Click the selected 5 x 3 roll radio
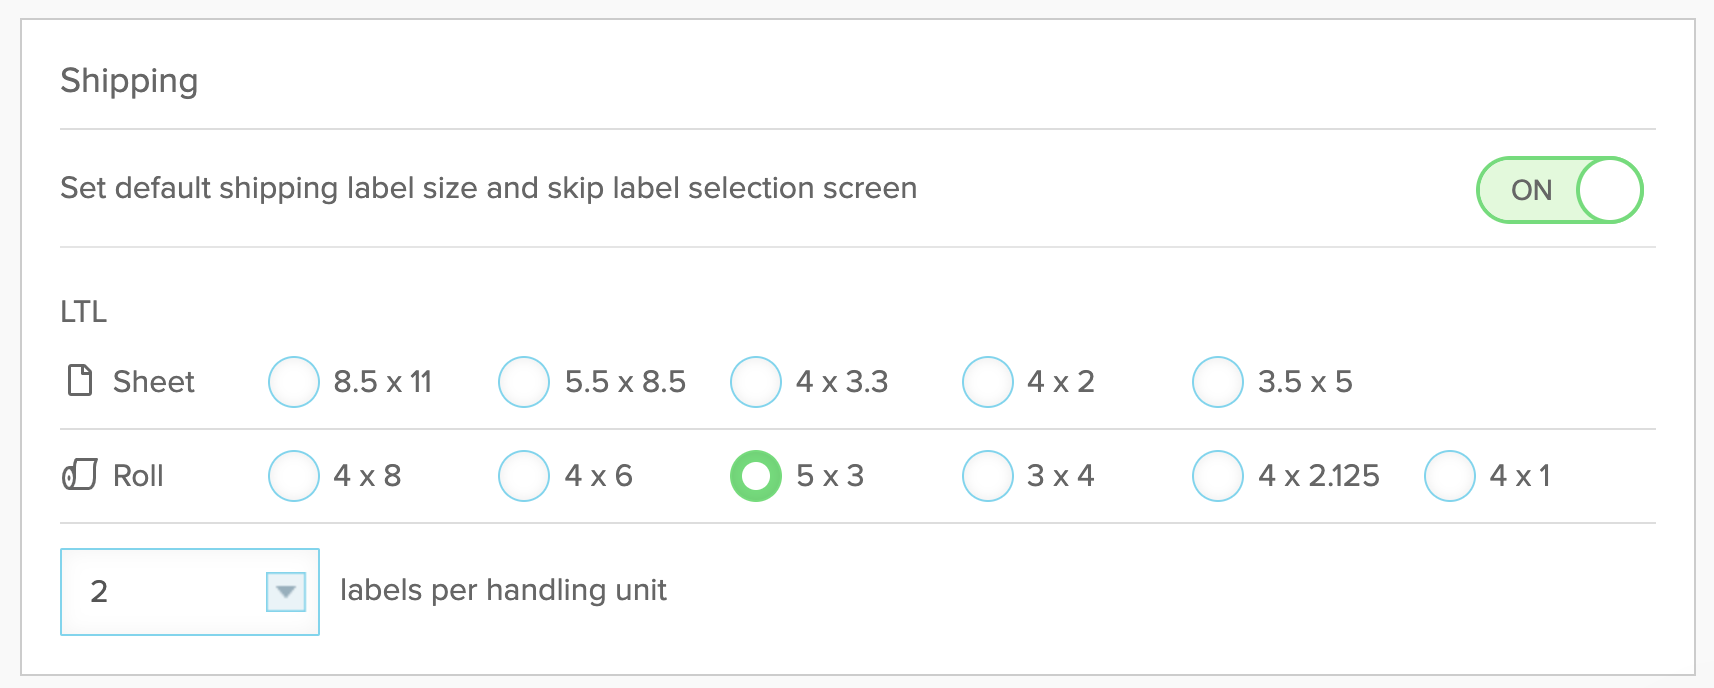Viewport: 1714px width, 688px height. click(756, 476)
